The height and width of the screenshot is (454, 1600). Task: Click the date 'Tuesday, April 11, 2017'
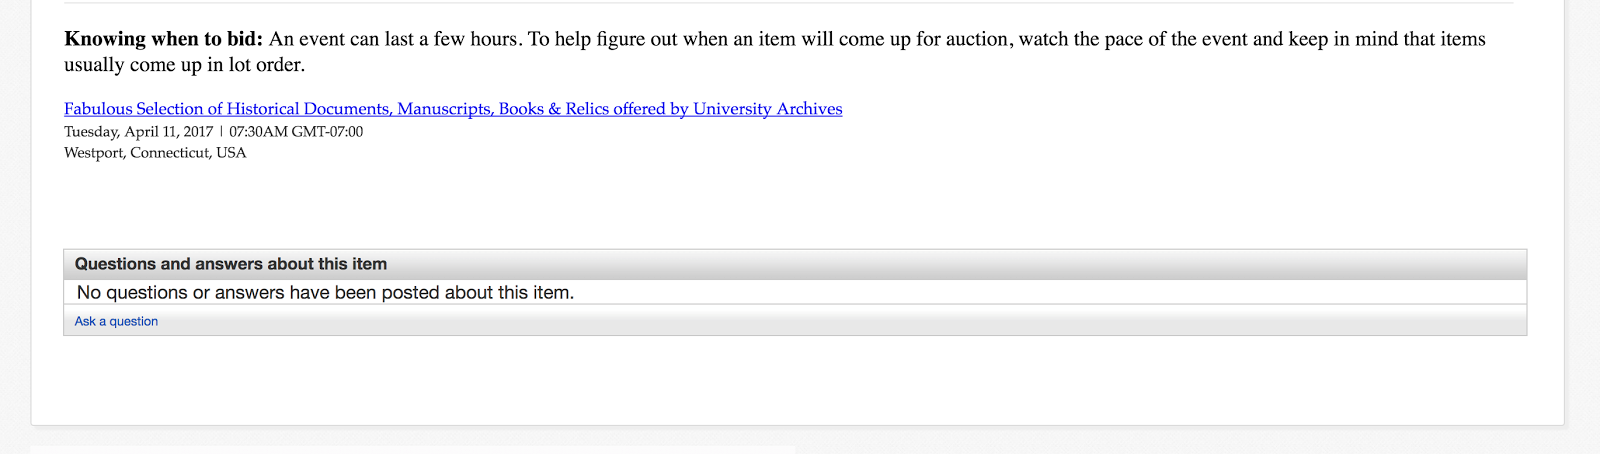[139, 132]
